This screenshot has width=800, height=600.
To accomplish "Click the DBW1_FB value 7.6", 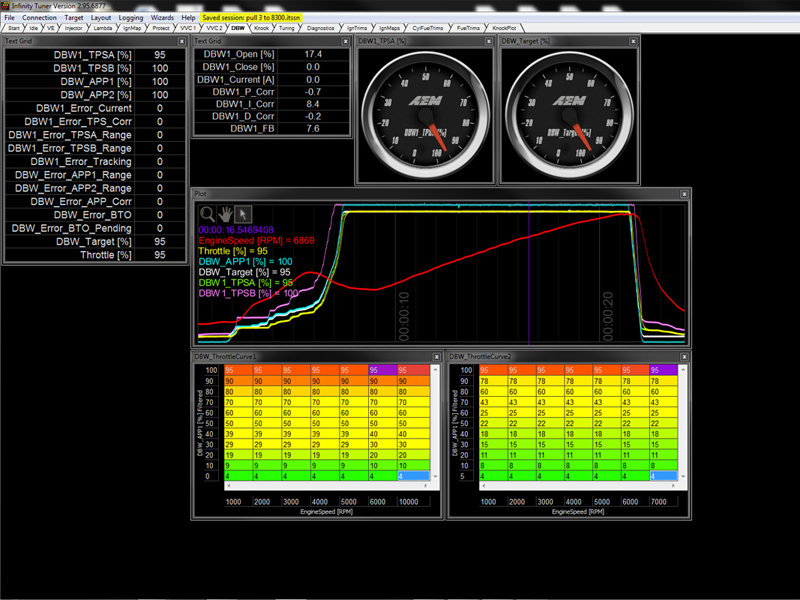I will tap(313, 129).
